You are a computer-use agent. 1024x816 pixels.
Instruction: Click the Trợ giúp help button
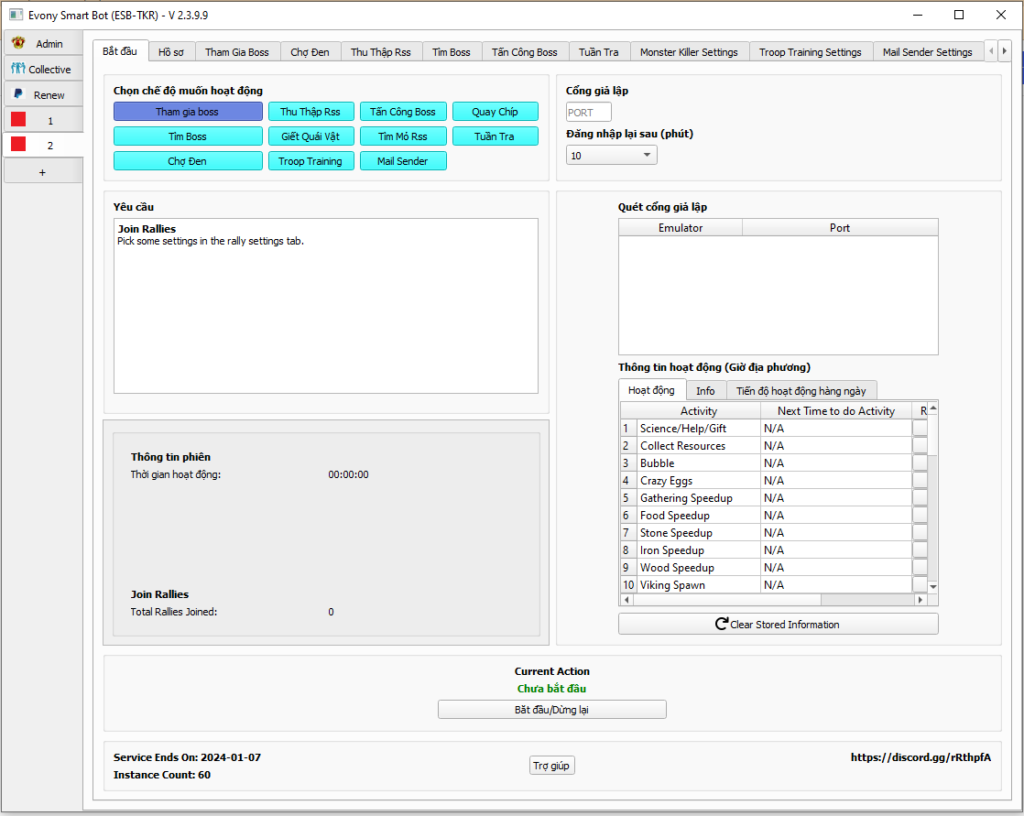pos(552,766)
